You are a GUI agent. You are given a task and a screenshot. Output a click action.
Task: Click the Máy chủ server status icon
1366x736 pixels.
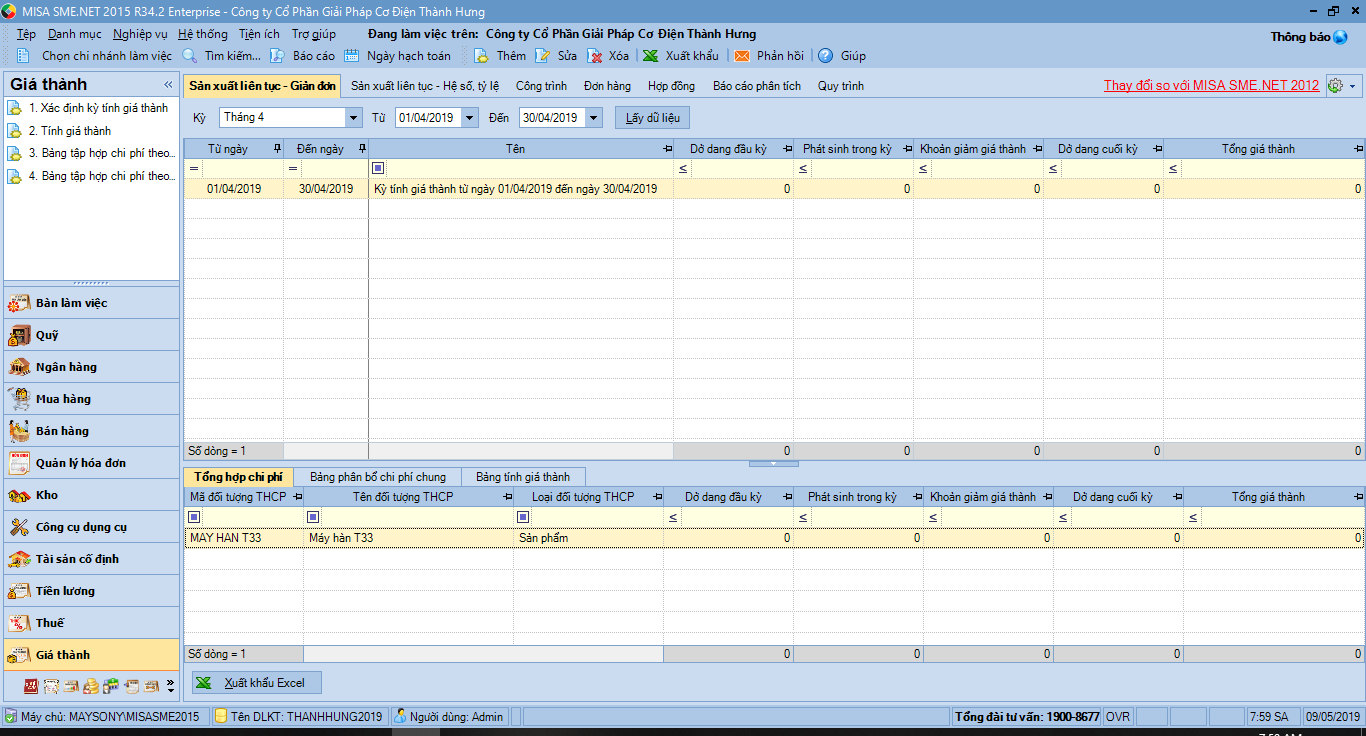pyautogui.click(x=10, y=717)
